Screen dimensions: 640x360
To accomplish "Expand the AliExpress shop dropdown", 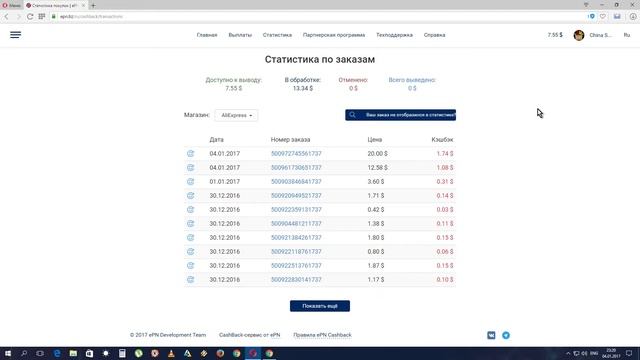I will [236, 116].
